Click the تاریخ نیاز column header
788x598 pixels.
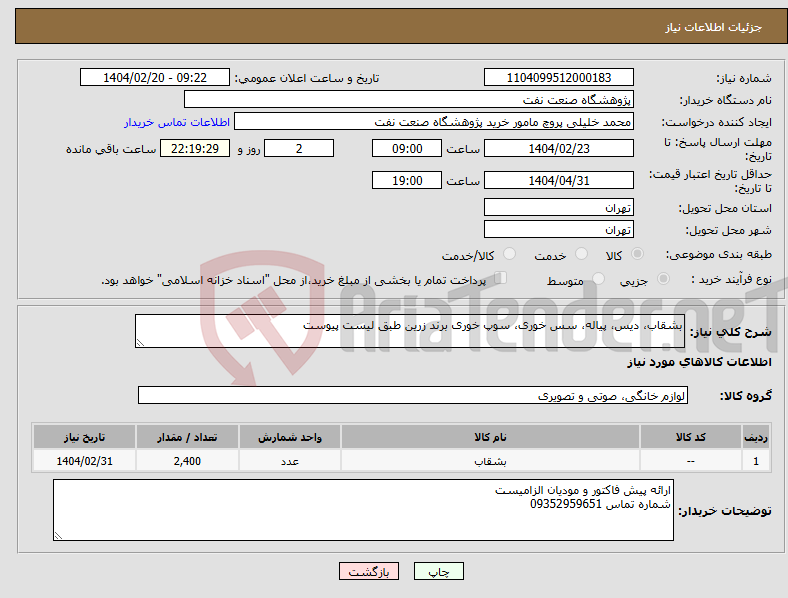click(x=84, y=437)
